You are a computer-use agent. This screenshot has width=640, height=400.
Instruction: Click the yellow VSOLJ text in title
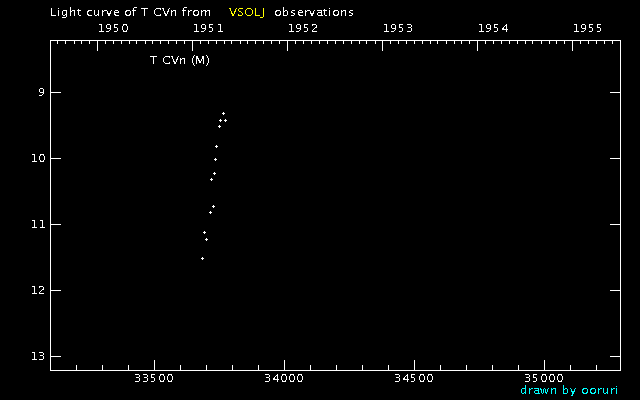[247, 12]
